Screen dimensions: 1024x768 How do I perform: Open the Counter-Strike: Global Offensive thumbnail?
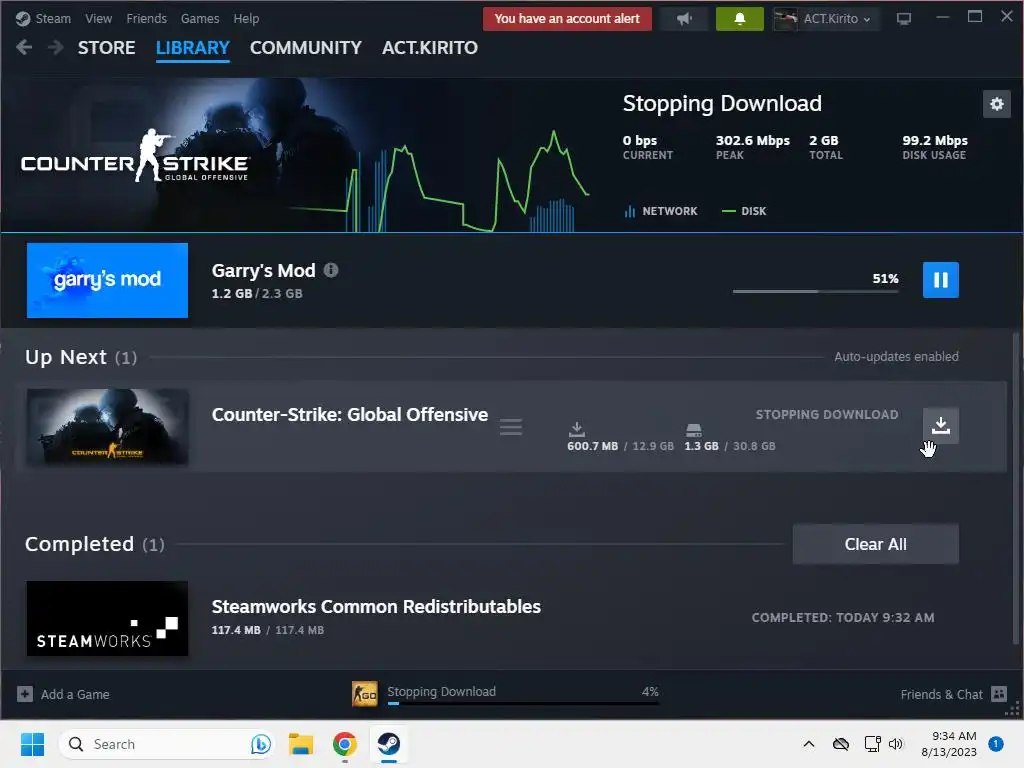(108, 426)
